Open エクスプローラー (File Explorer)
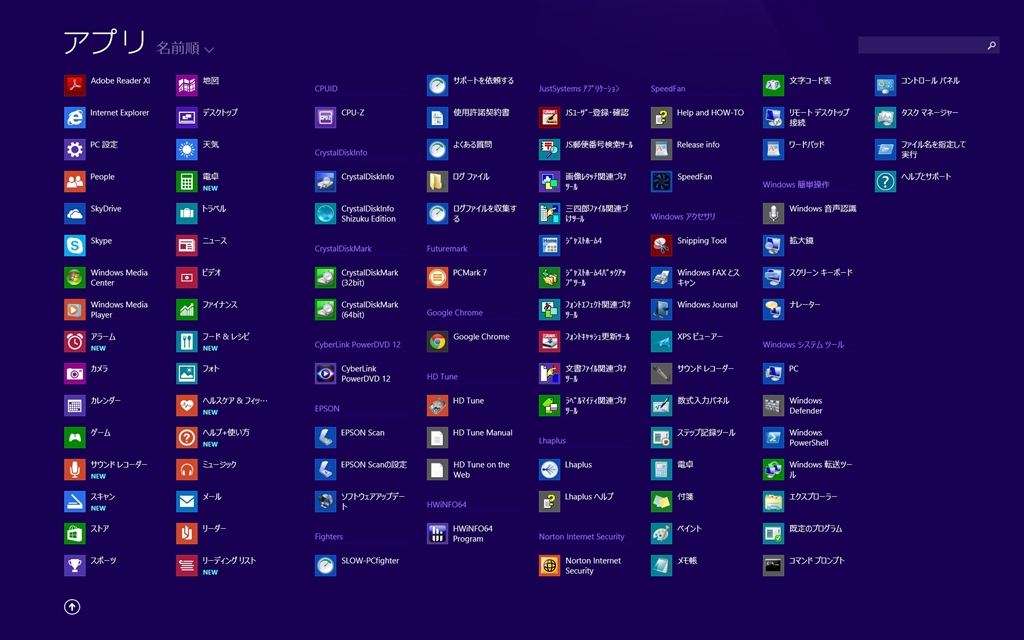 pyautogui.click(x=800, y=502)
